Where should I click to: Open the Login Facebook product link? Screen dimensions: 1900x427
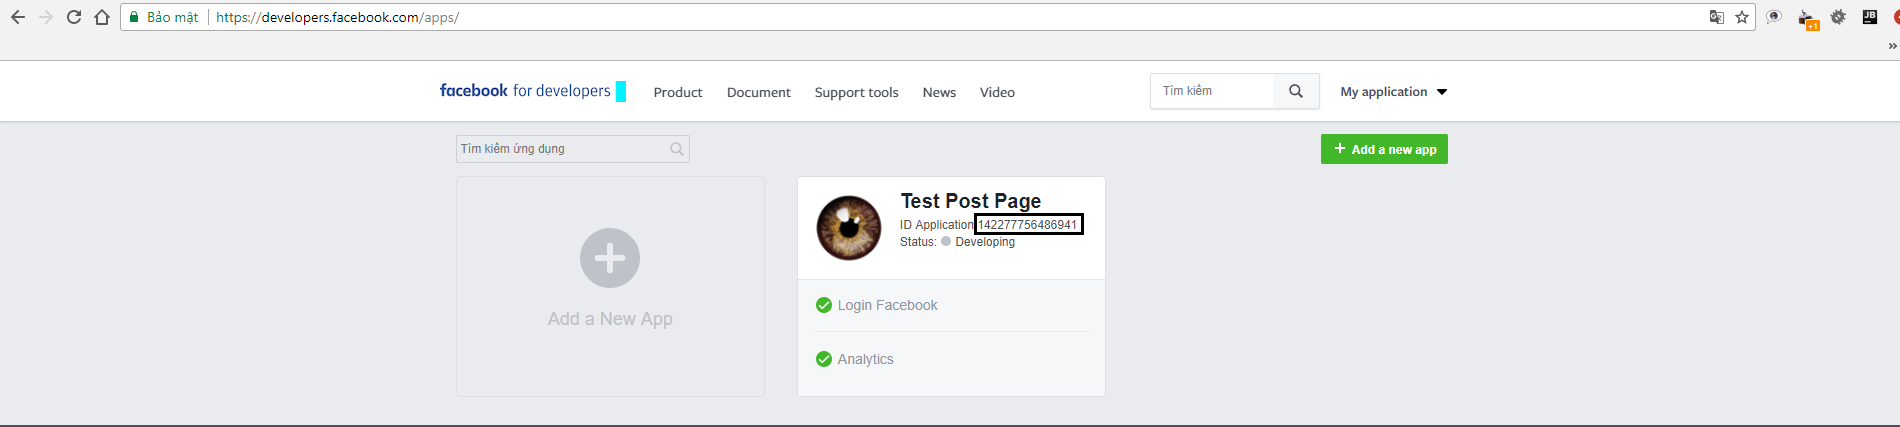pos(888,305)
